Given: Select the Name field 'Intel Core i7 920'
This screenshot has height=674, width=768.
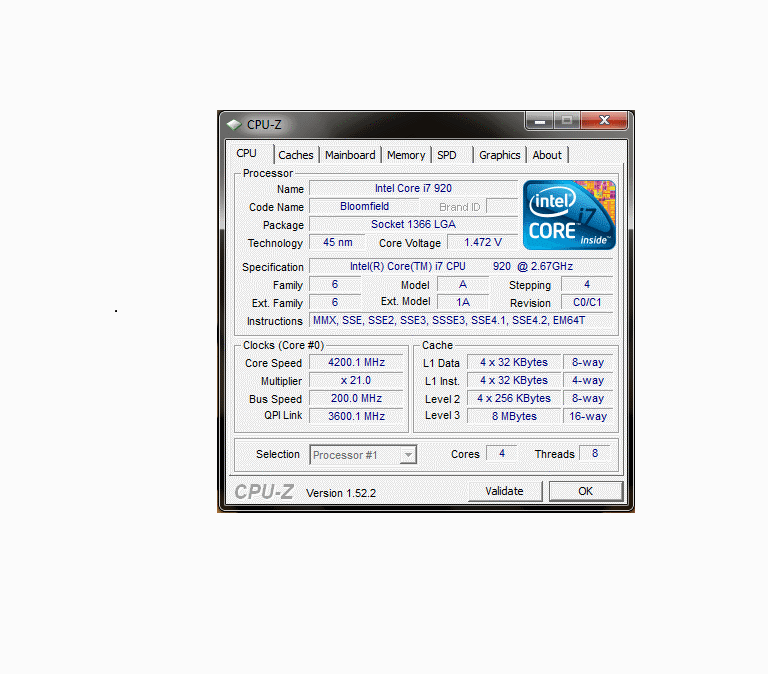Looking at the screenshot, I should click(x=413, y=189).
